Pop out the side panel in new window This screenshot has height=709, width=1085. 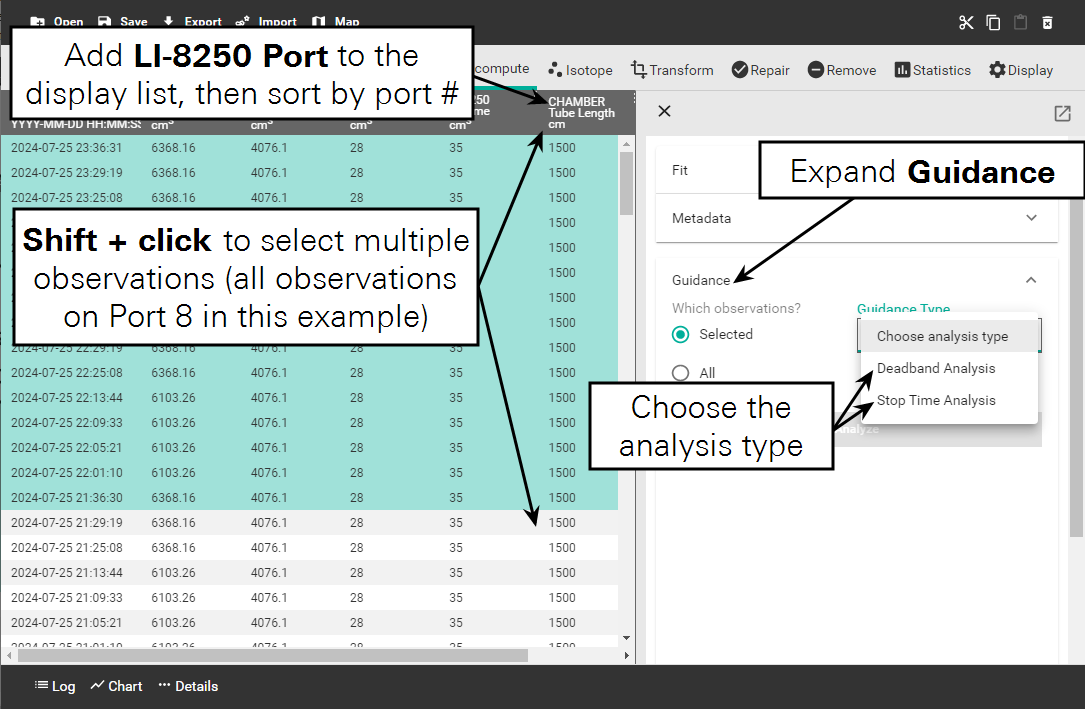[x=1062, y=113]
